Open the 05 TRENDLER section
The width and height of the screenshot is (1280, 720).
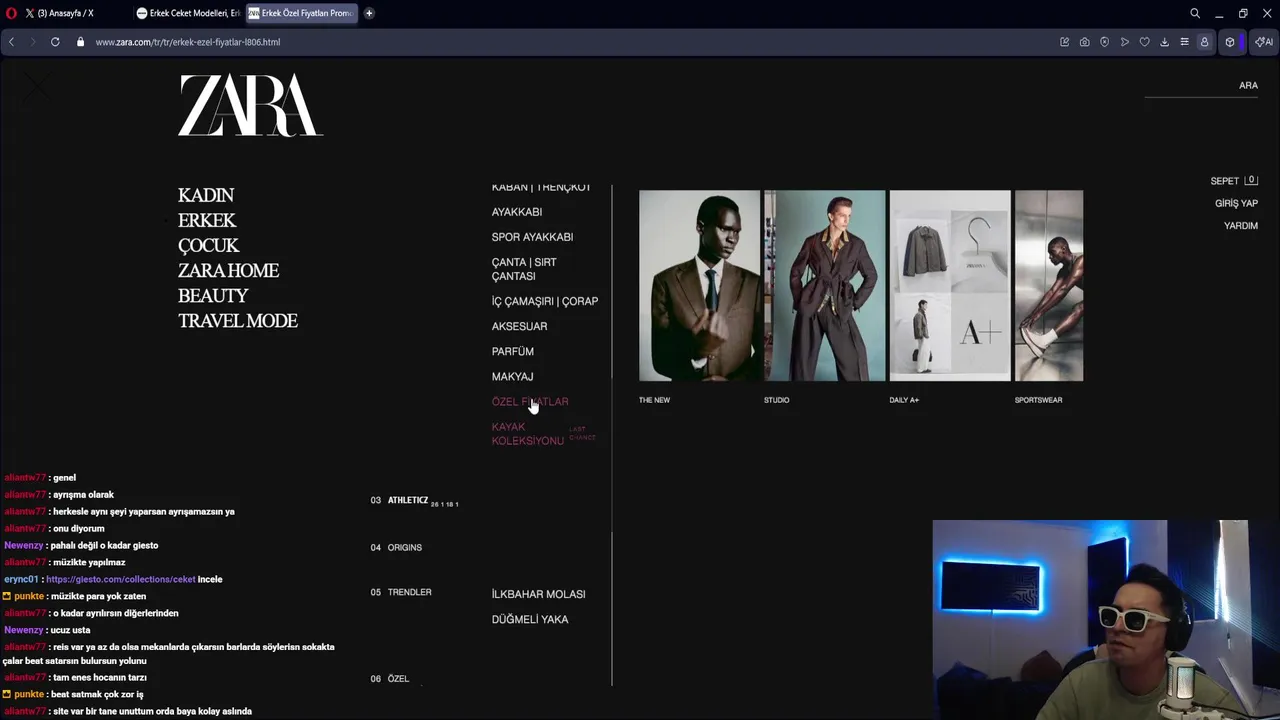[x=401, y=592]
